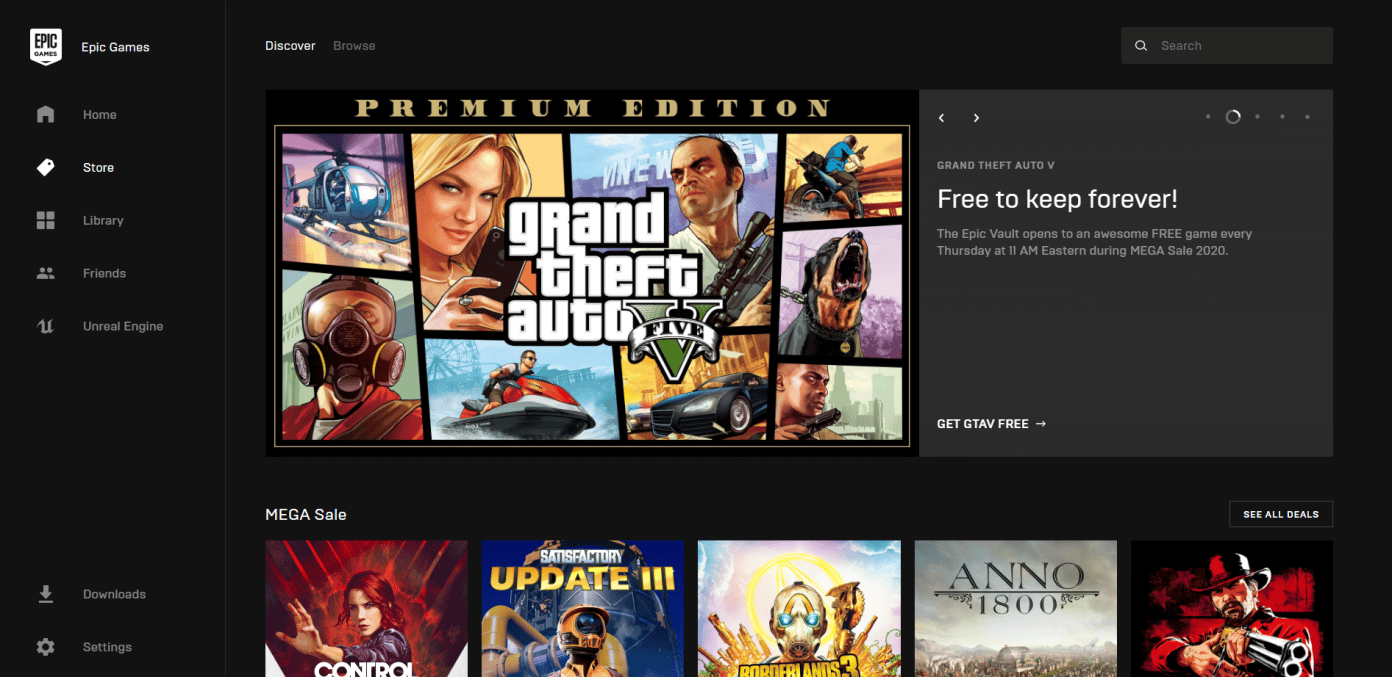Click inside the Search input field
1392x677 pixels.
coord(1230,45)
